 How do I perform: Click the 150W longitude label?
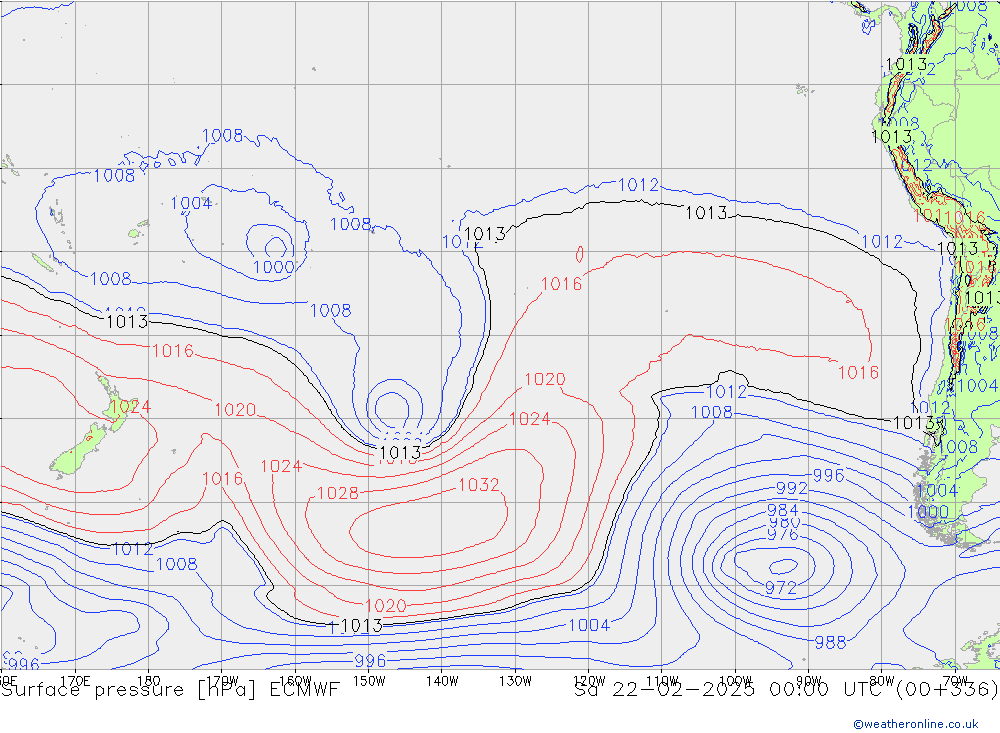coord(369,681)
